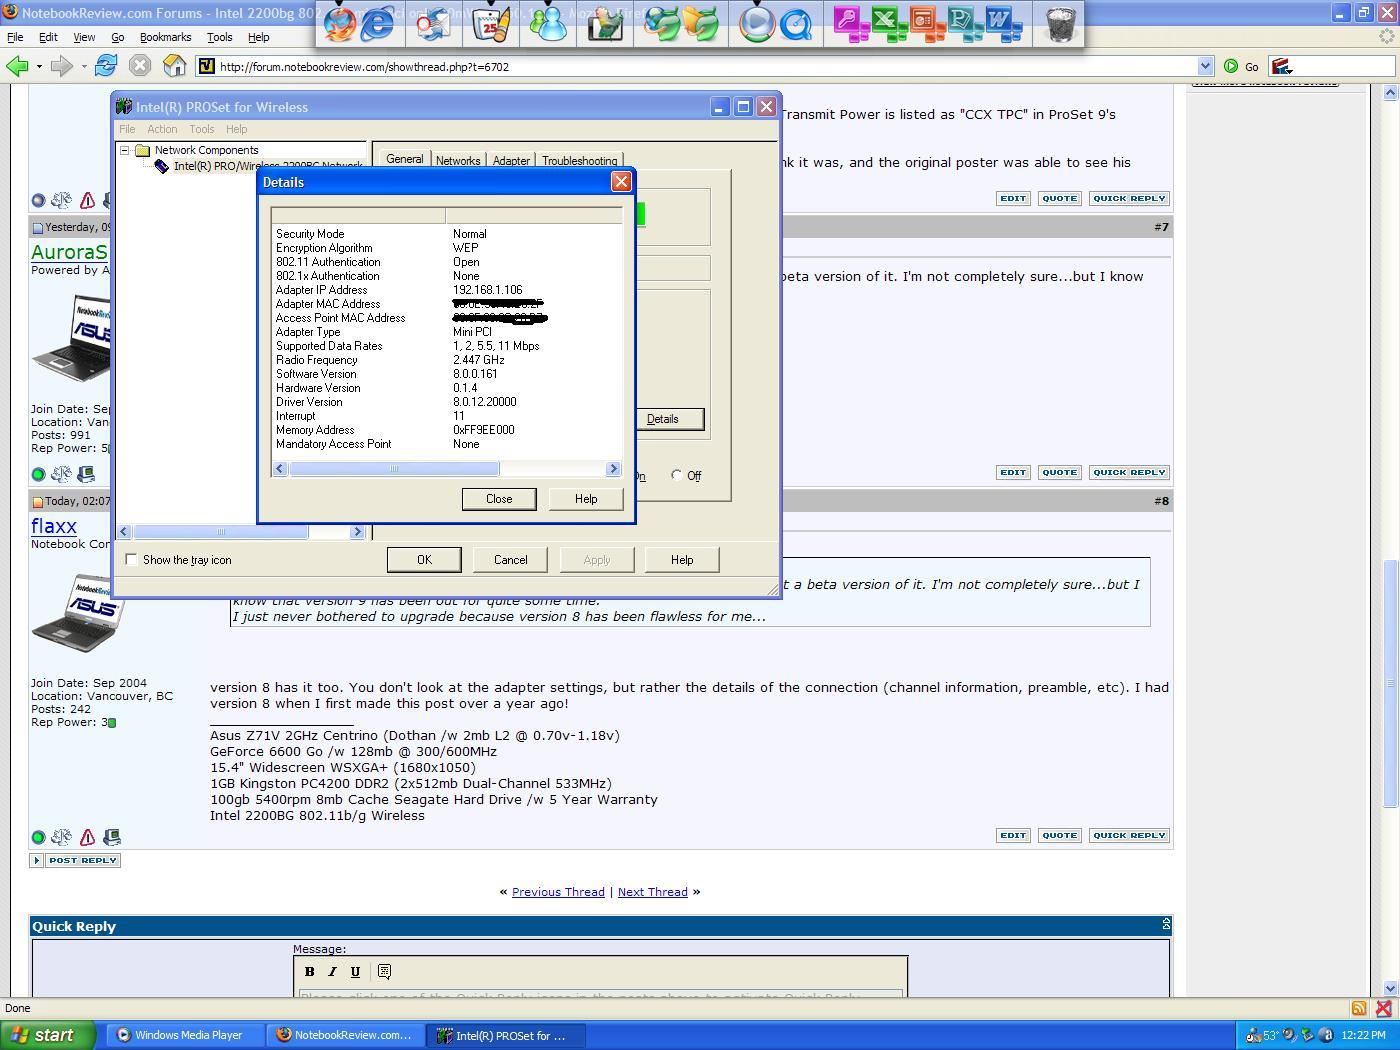1400x1050 pixels.
Task: Open the Bookmarks menu
Action: tap(165, 37)
